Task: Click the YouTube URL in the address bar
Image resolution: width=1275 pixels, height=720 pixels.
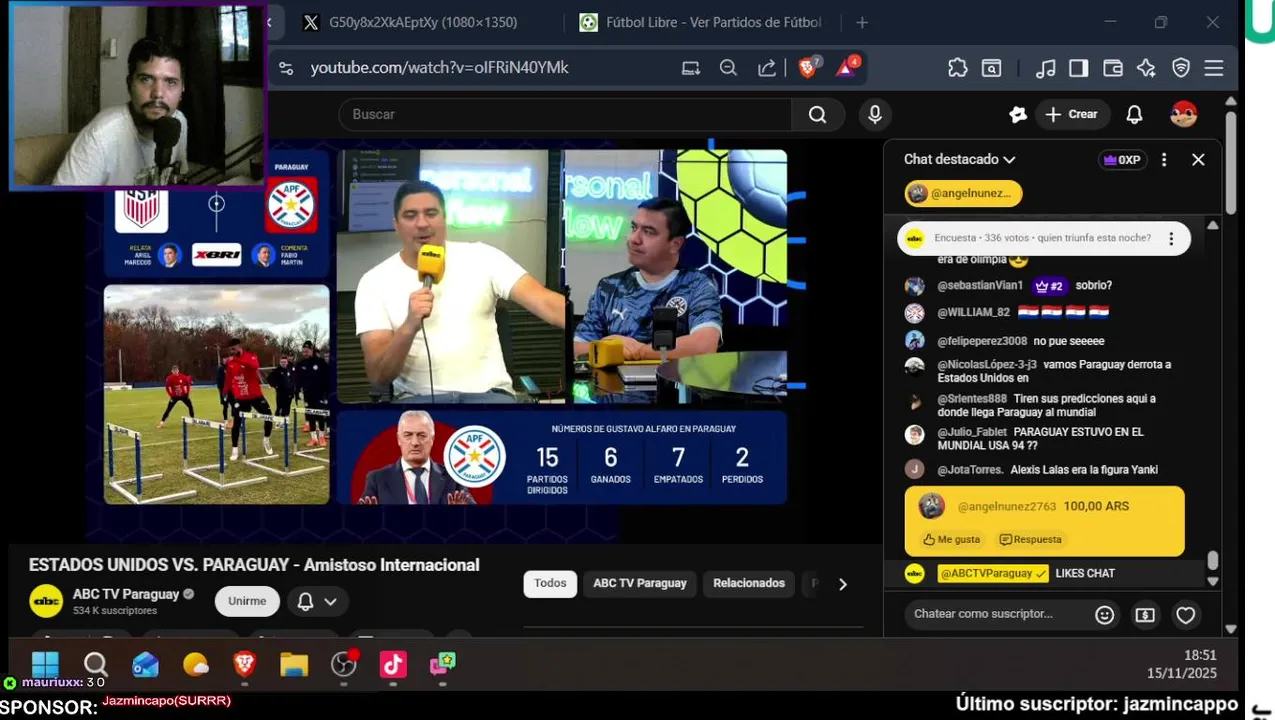Action: (x=439, y=68)
